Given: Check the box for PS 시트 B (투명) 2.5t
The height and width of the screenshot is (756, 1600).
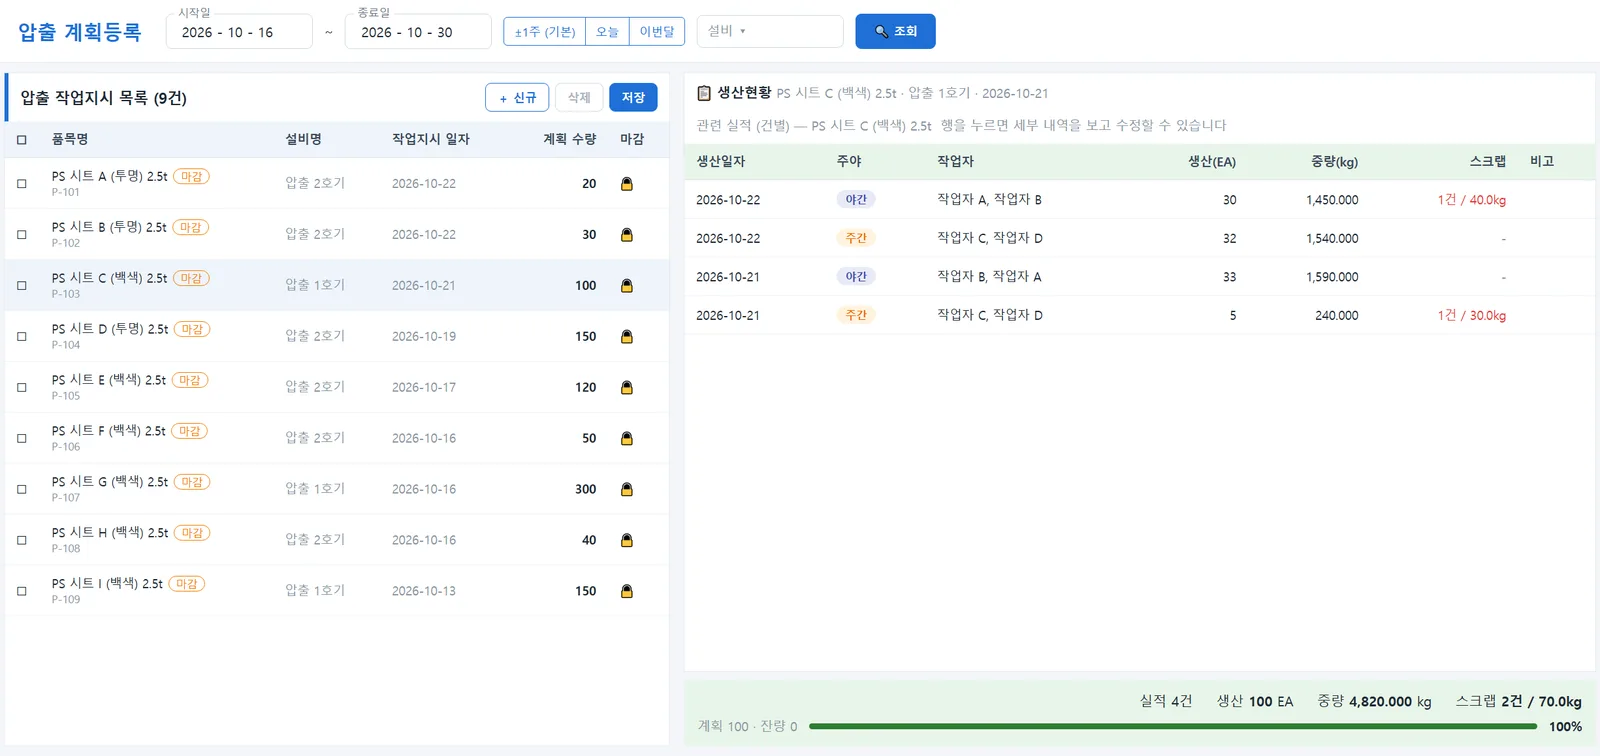Looking at the screenshot, I should click(22, 235).
